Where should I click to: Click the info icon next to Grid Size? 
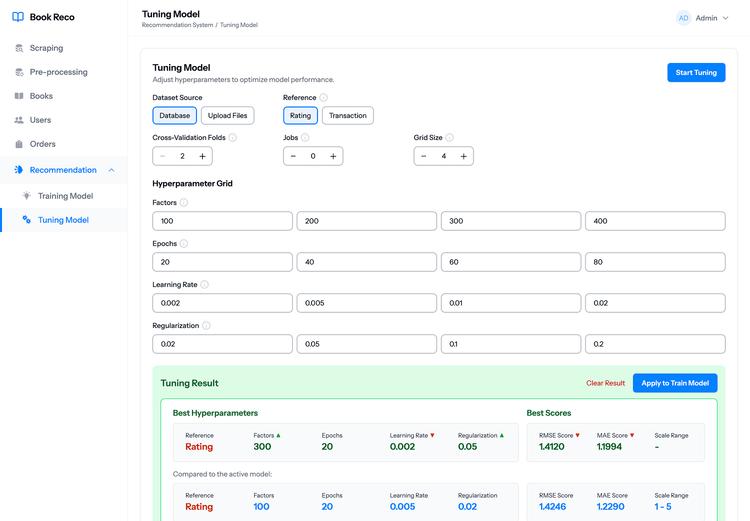point(450,137)
